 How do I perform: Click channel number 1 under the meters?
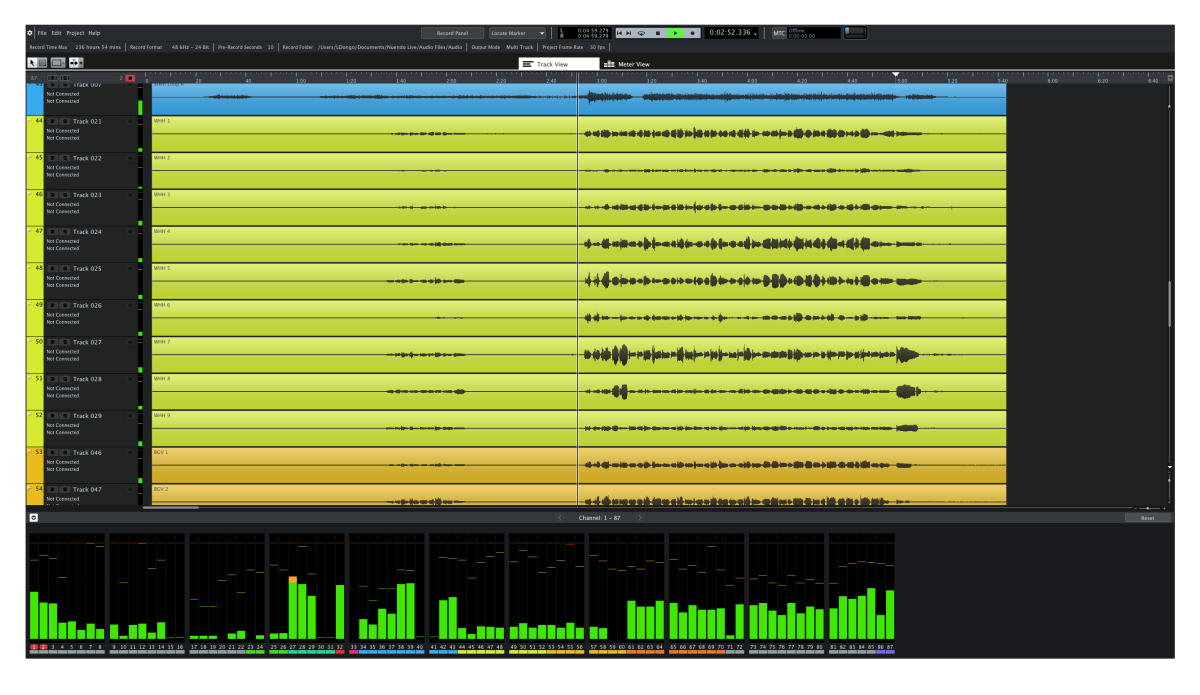click(34, 648)
